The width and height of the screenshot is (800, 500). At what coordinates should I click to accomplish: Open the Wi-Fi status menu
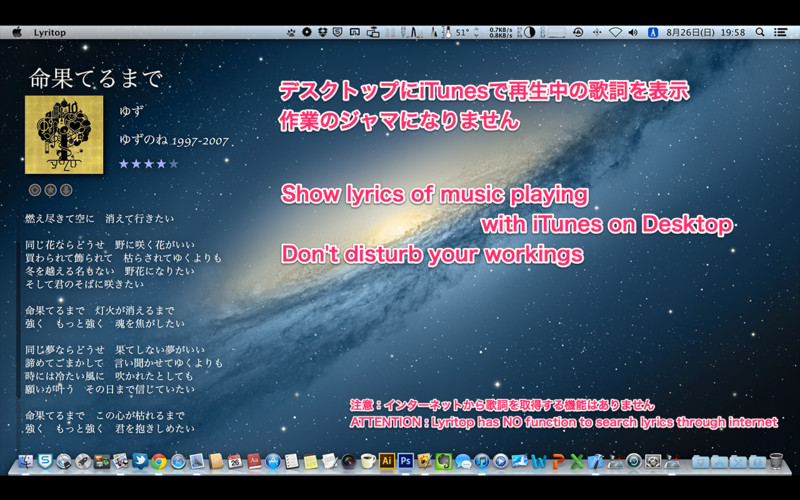[615, 32]
